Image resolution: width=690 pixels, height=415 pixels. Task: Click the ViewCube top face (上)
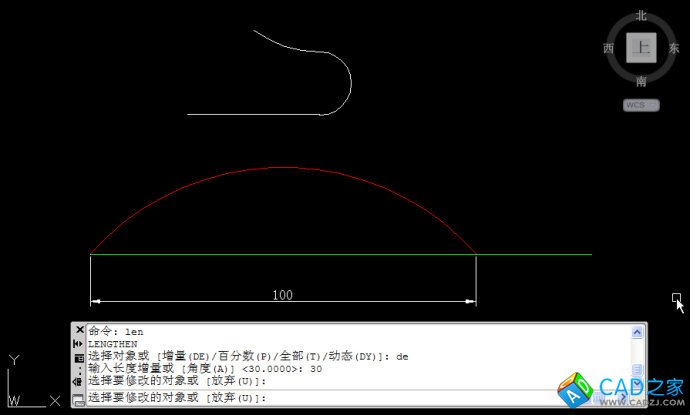[641, 47]
